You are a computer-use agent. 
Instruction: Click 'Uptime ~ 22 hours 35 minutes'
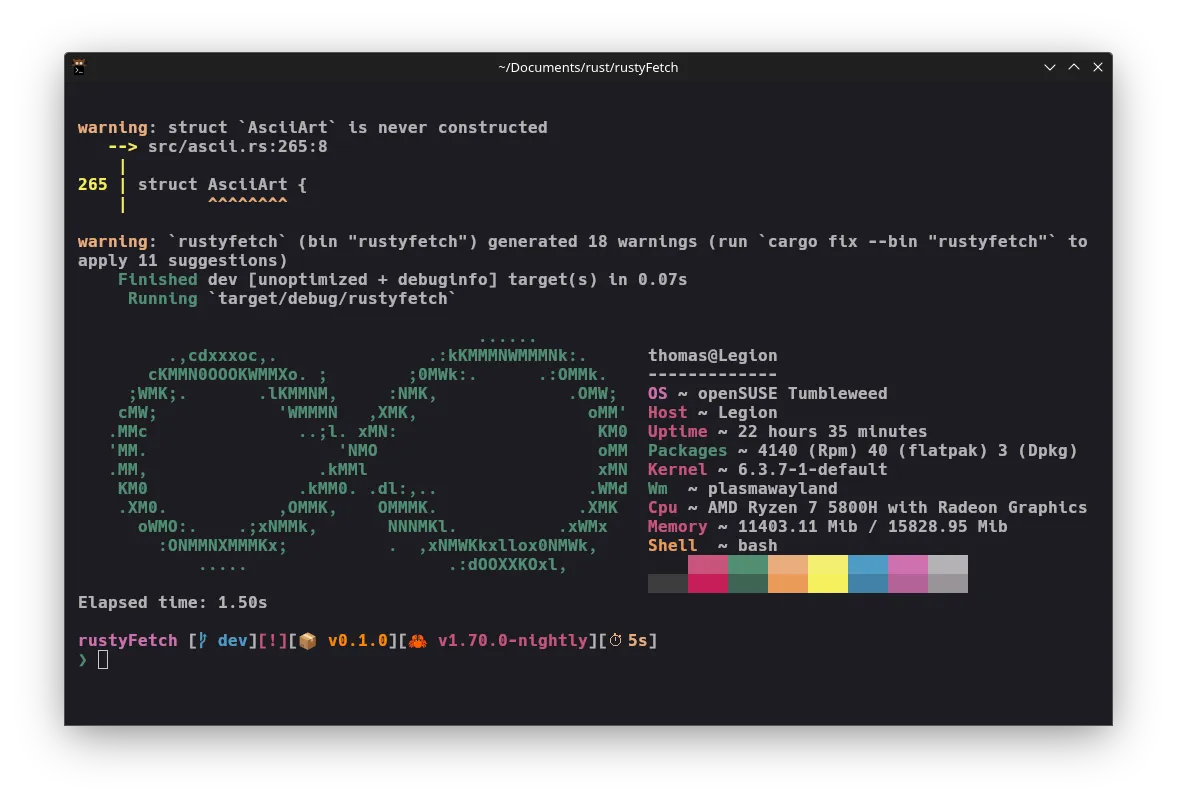click(x=787, y=432)
